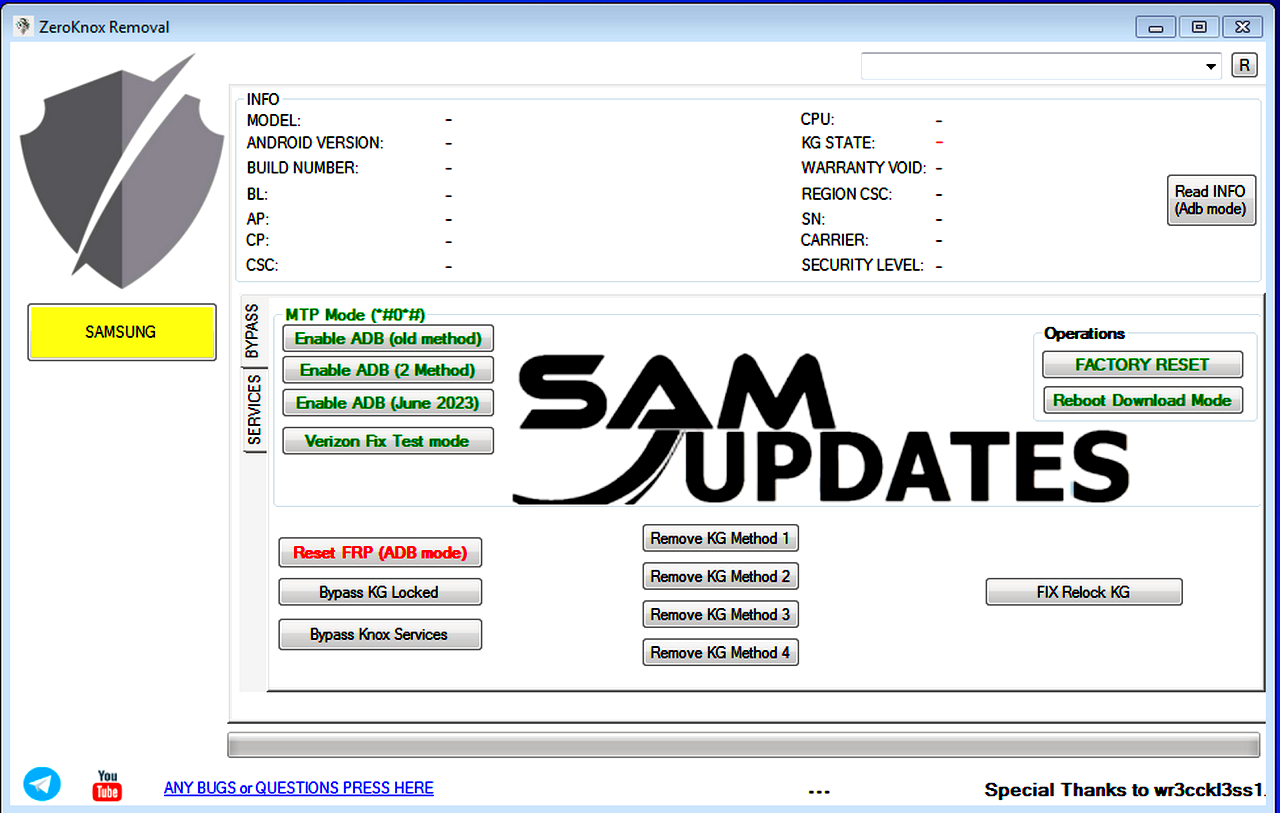1280x813 pixels.
Task: Minimize the ZeroKnox Removal window
Action: (x=1155, y=27)
